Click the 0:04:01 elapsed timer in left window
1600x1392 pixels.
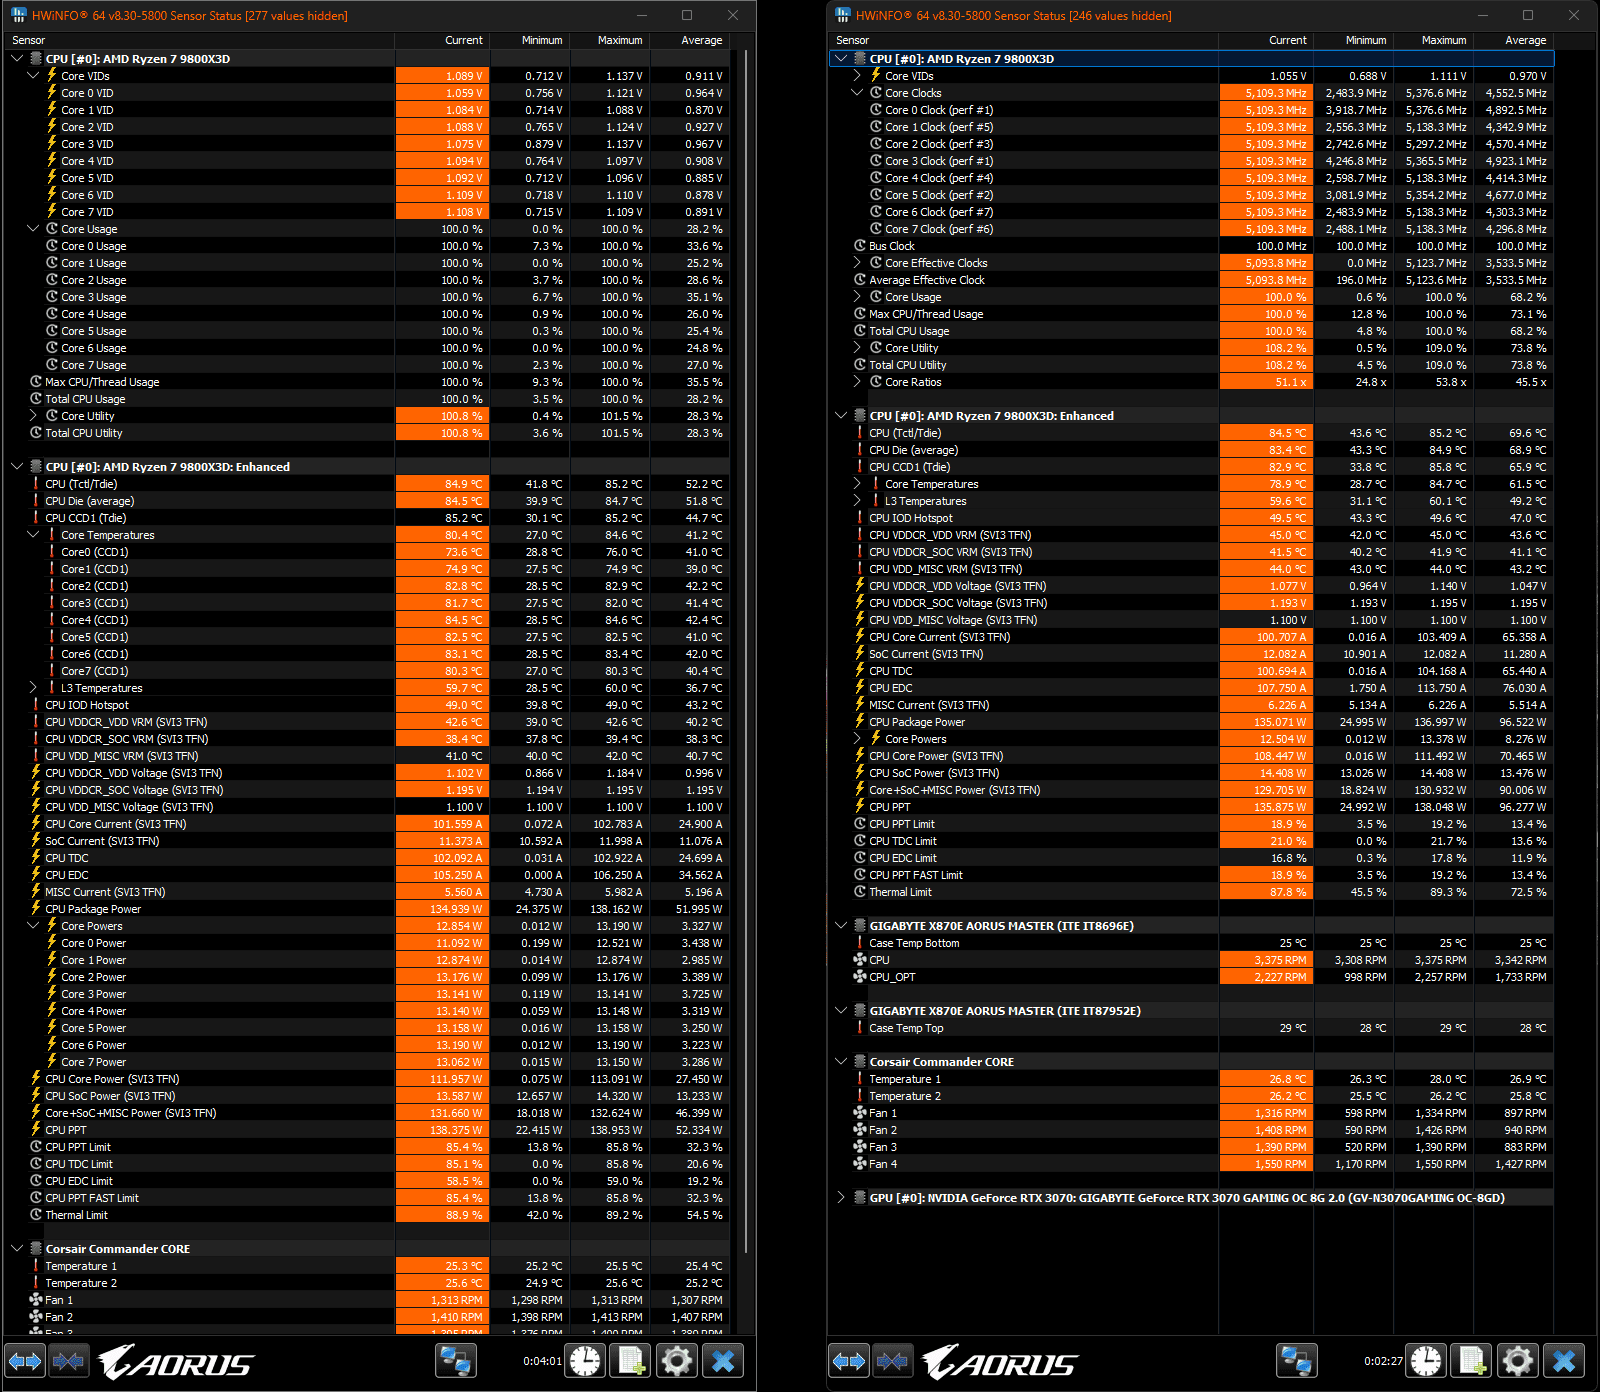[x=542, y=1361]
